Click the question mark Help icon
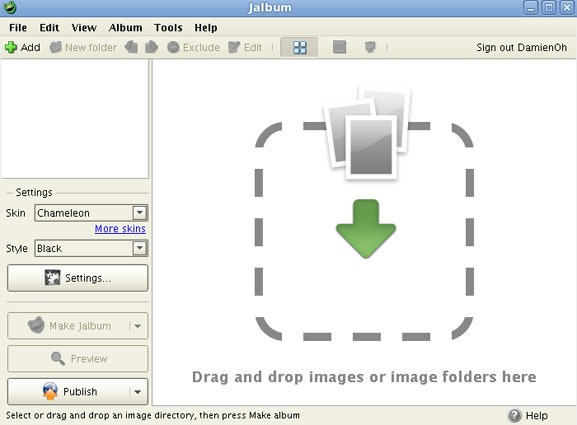Image resolution: width=577 pixels, height=425 pixels. pos(514,415)
